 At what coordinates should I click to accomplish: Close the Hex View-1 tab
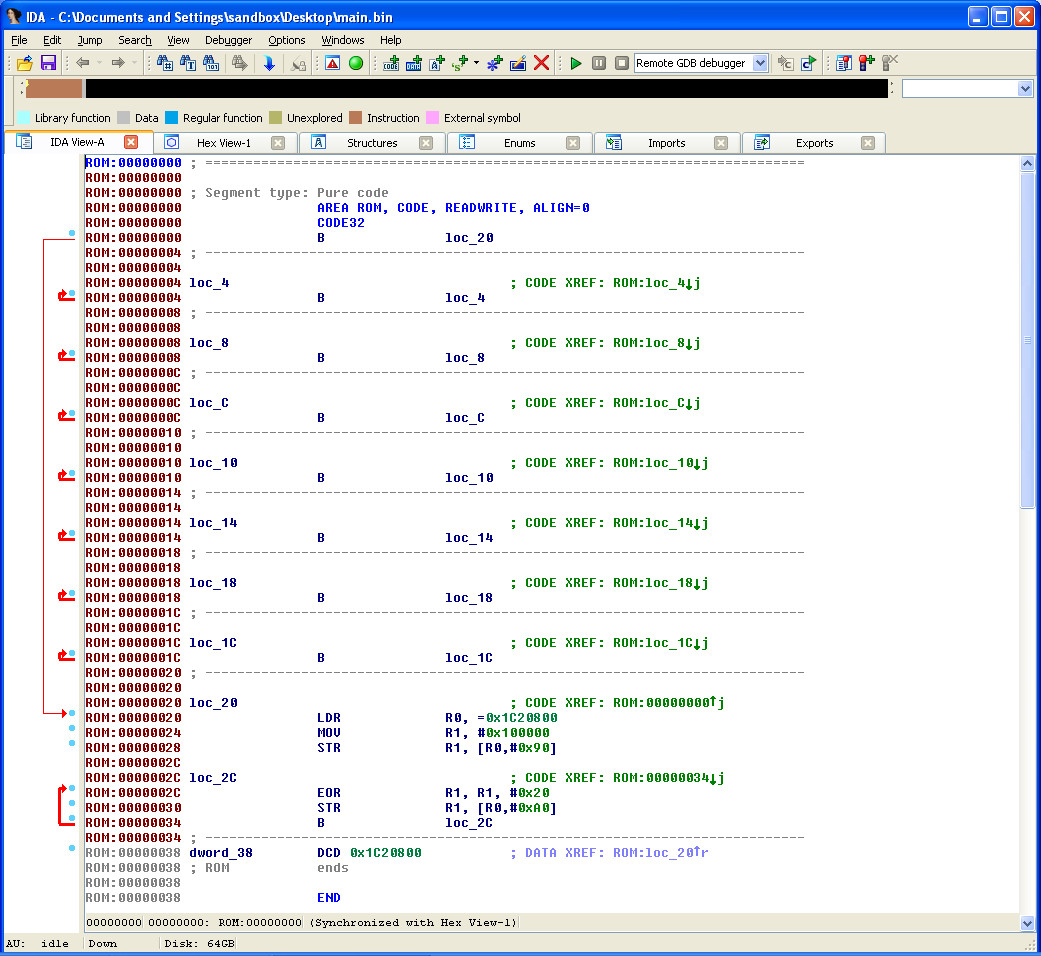[x=278, y=143]
